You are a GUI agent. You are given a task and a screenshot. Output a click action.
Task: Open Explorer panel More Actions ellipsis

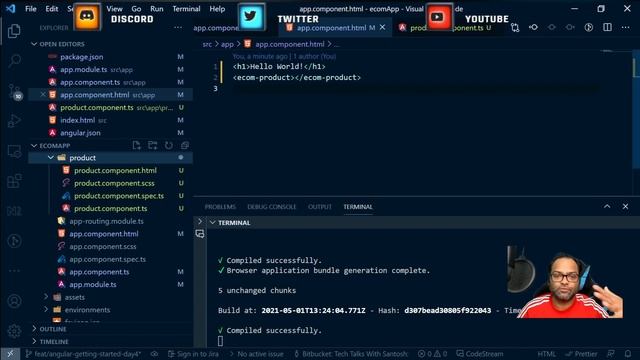coord(178,28)
